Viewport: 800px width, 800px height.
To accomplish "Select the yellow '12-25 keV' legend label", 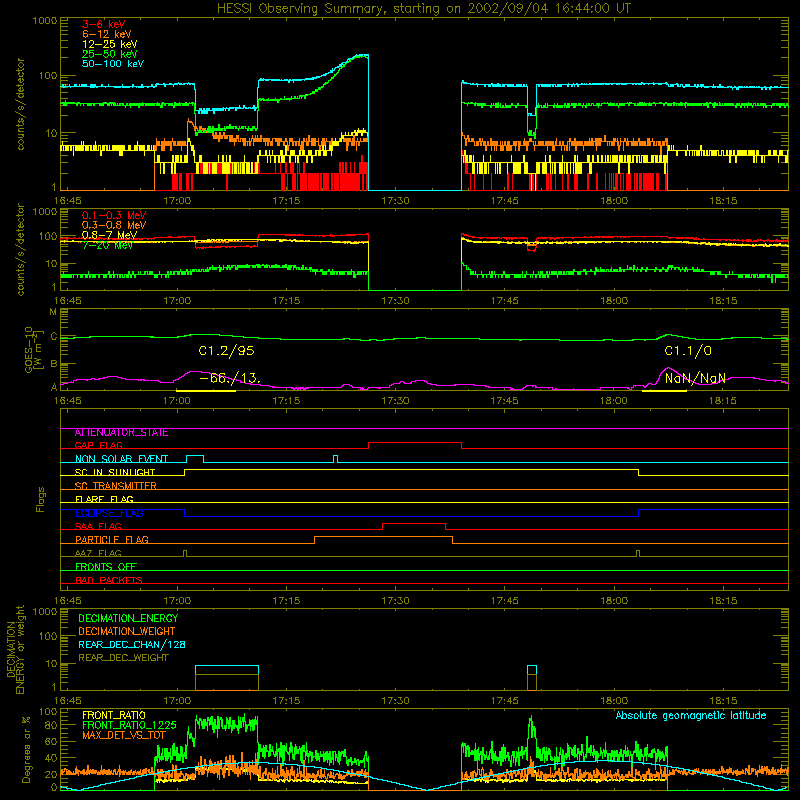I will pos(110,44).
